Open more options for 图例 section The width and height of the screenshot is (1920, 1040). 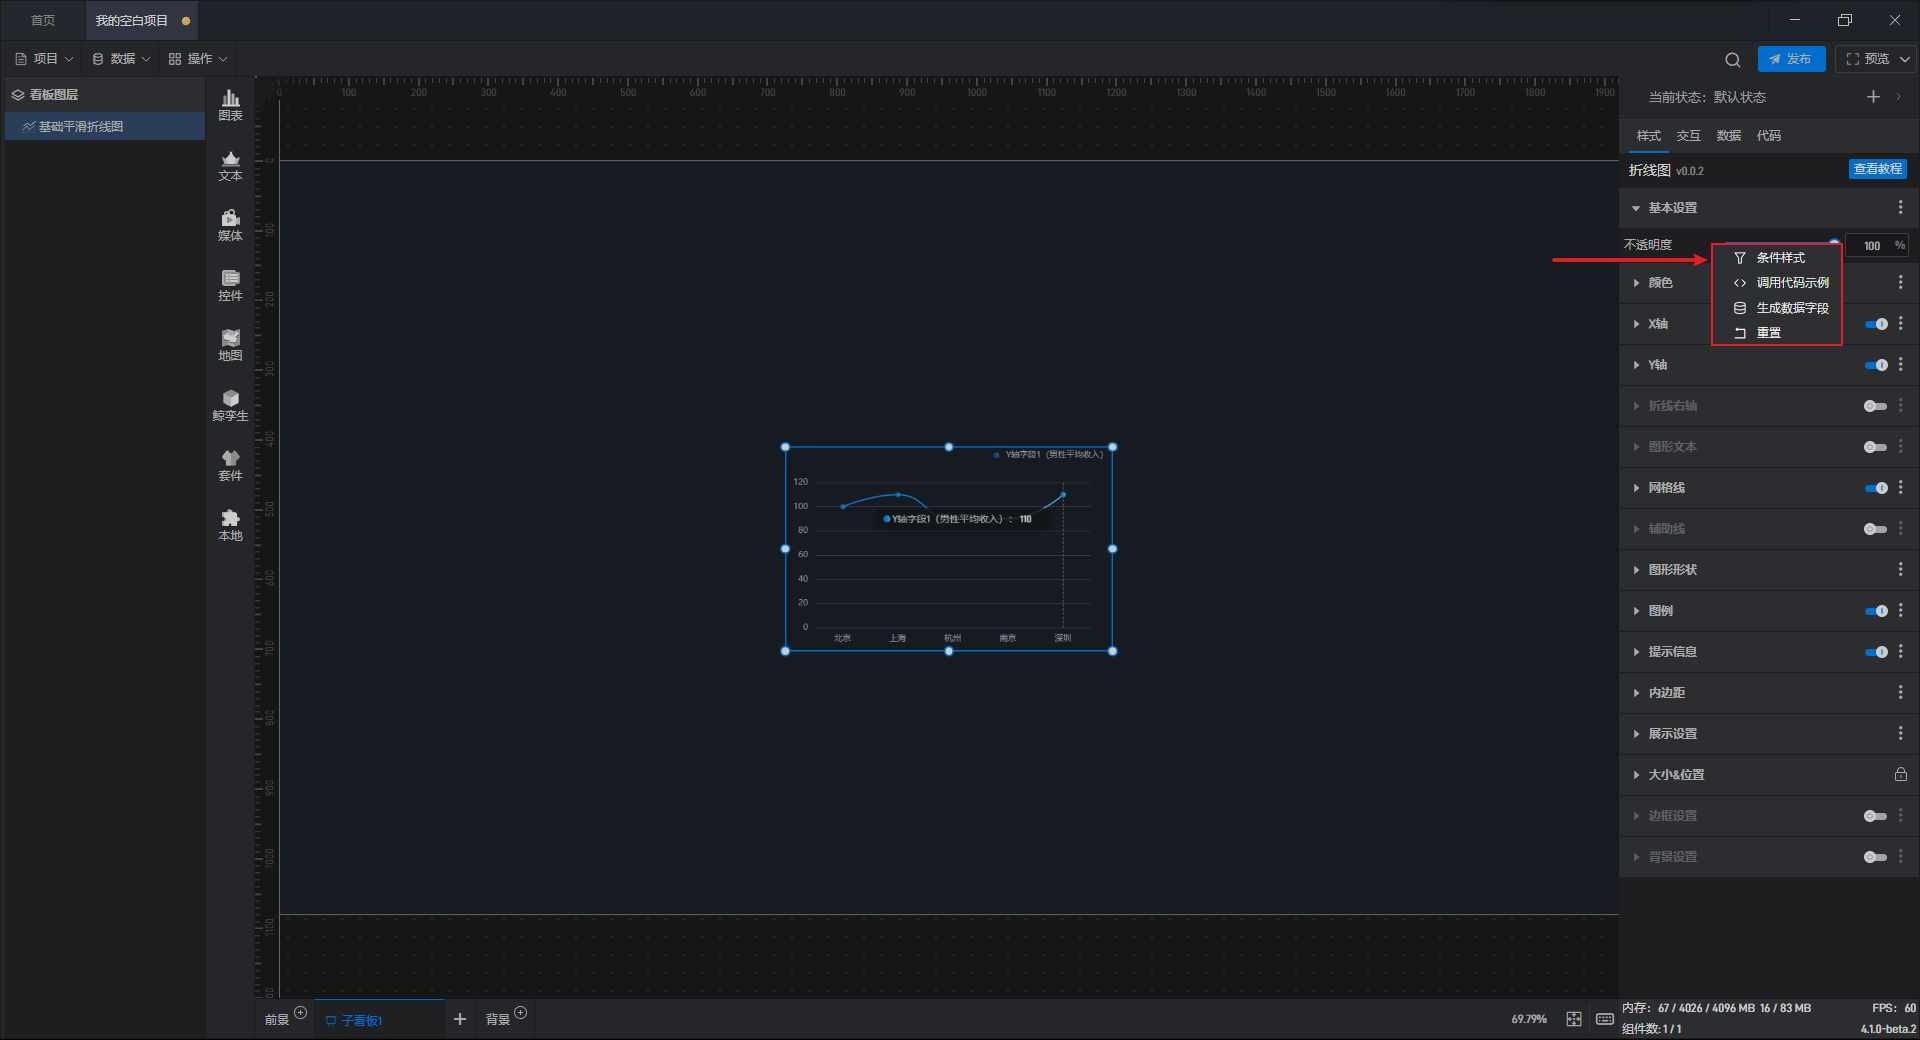tap(1900, 611)
